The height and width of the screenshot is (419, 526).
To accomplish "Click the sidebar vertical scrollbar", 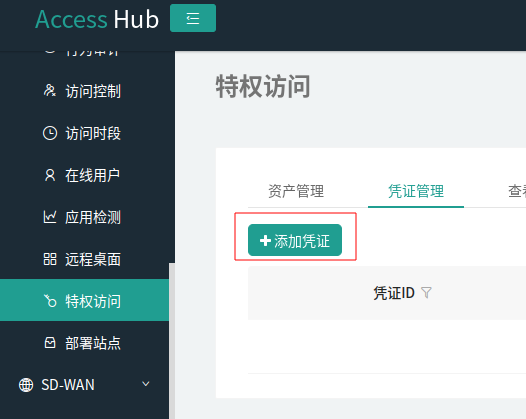I will click(x=172, y=341).
